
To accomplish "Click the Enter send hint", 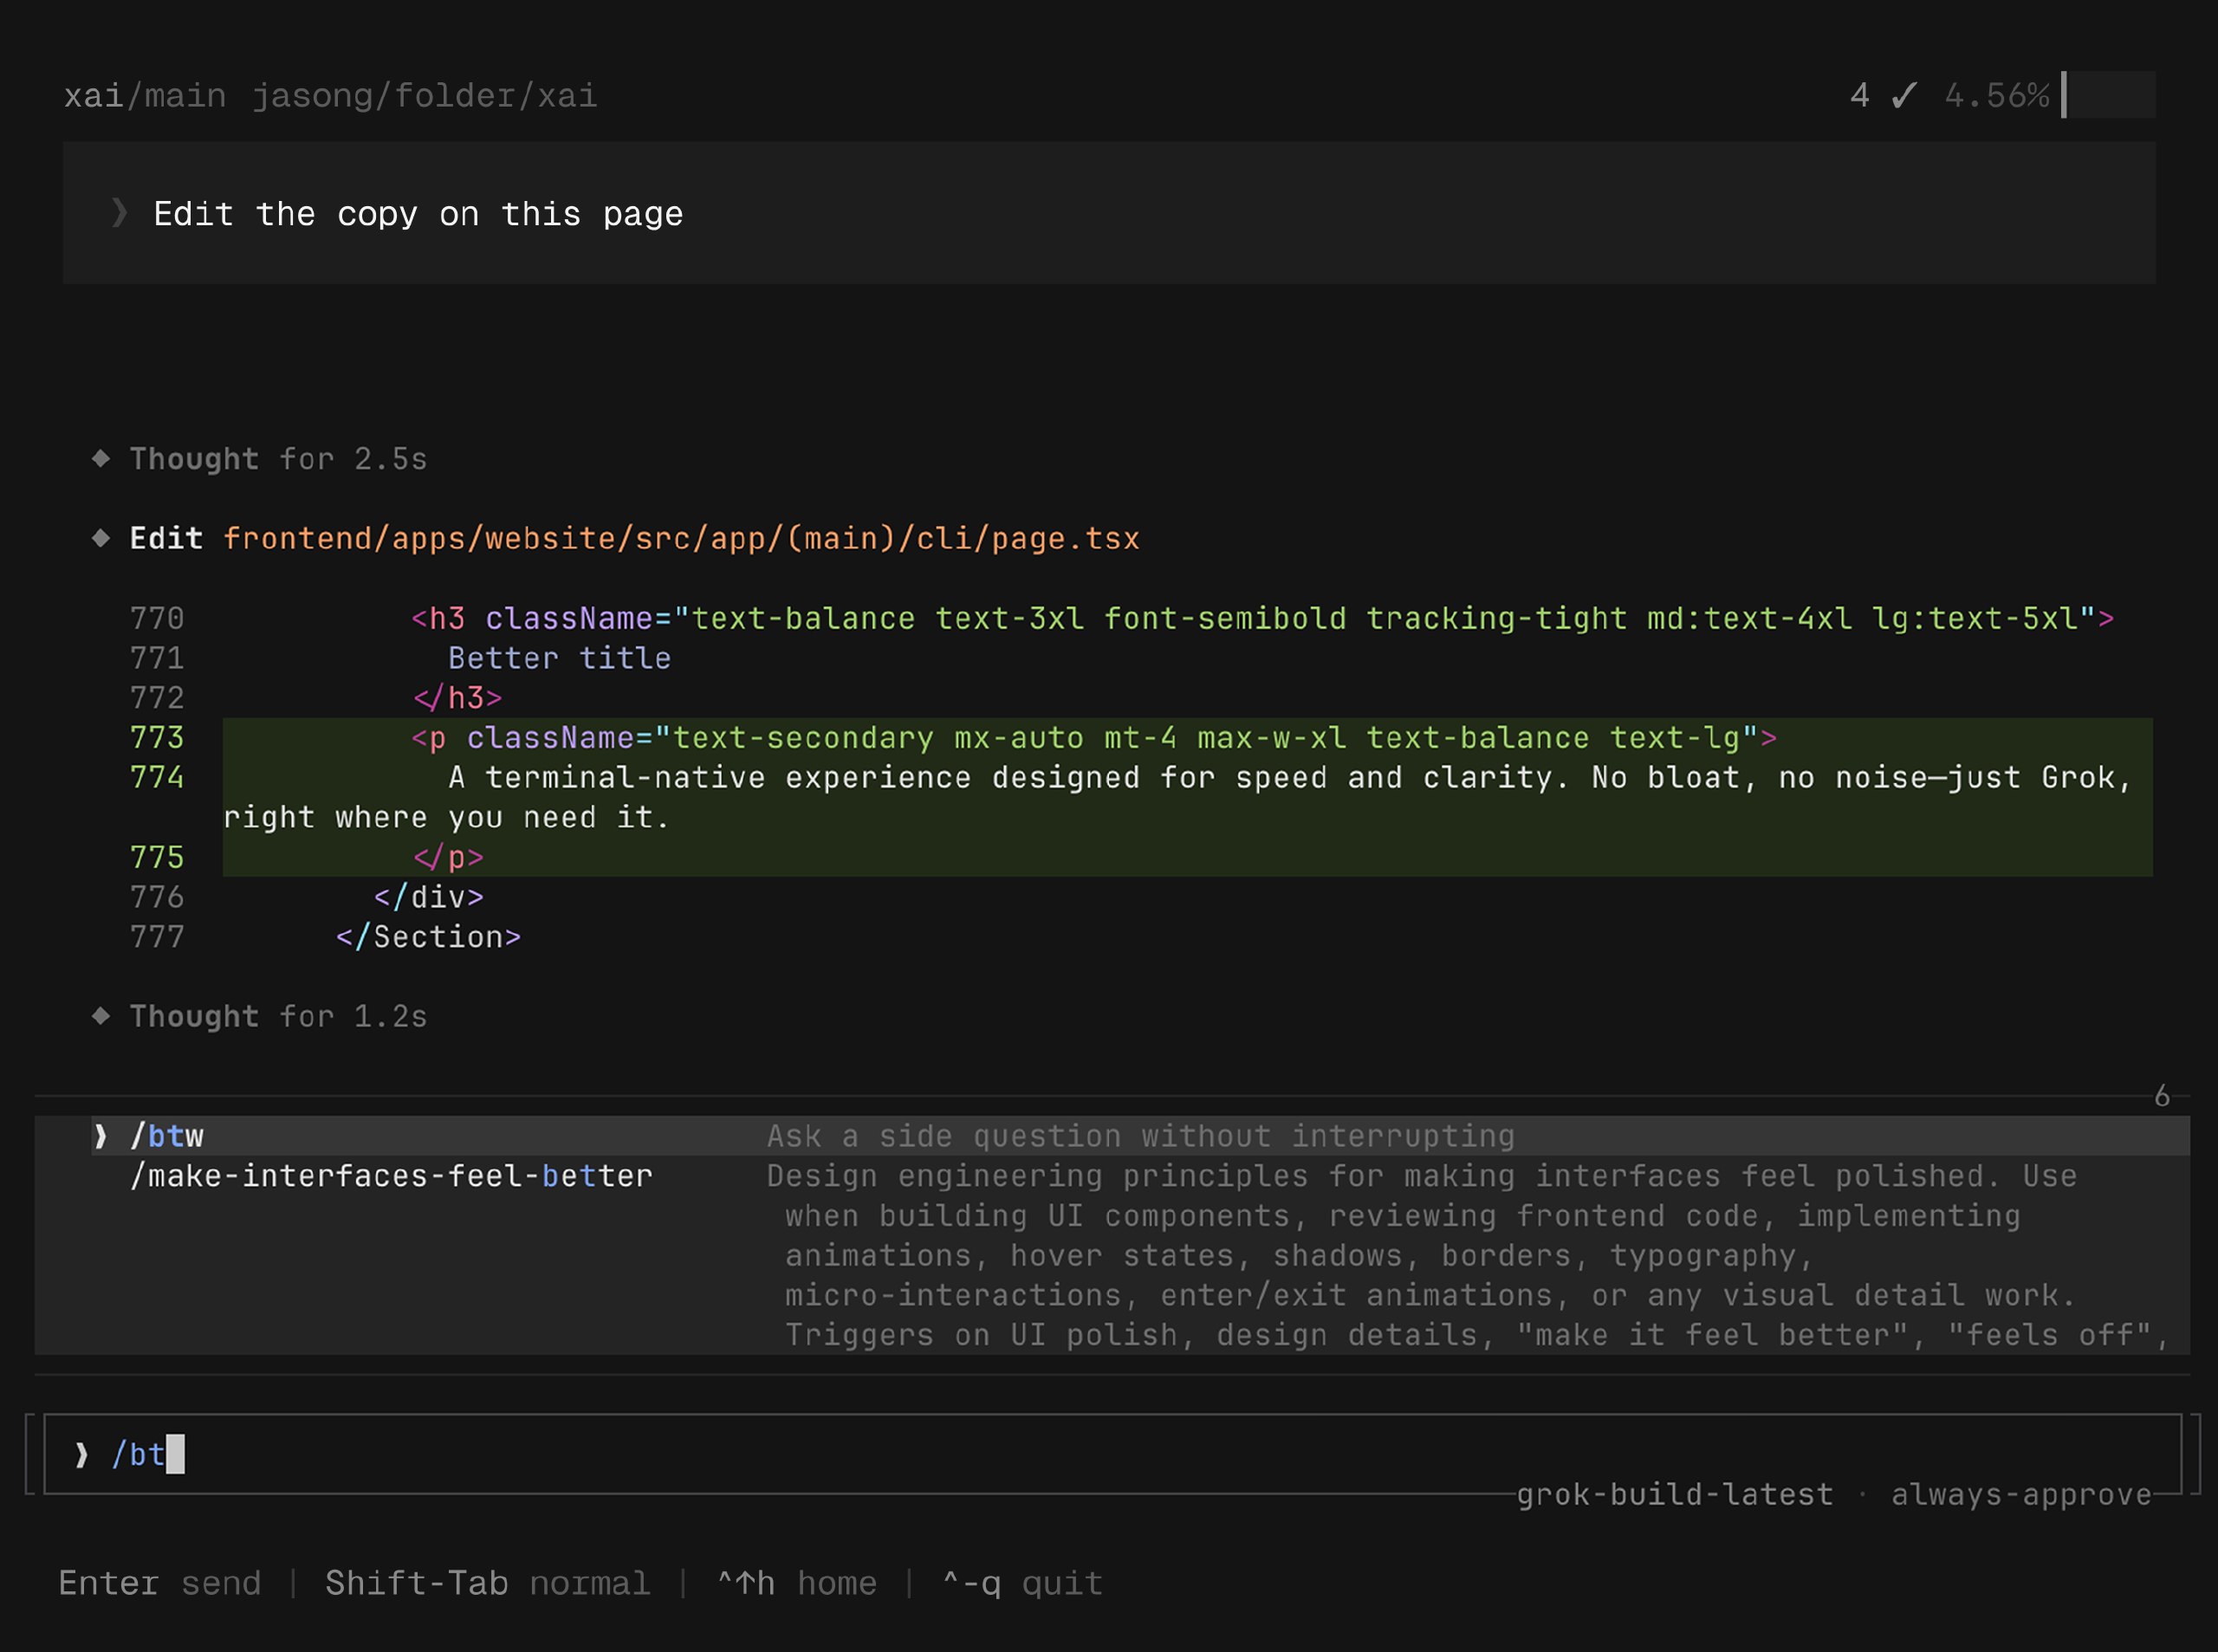I will pos(160,1583).
